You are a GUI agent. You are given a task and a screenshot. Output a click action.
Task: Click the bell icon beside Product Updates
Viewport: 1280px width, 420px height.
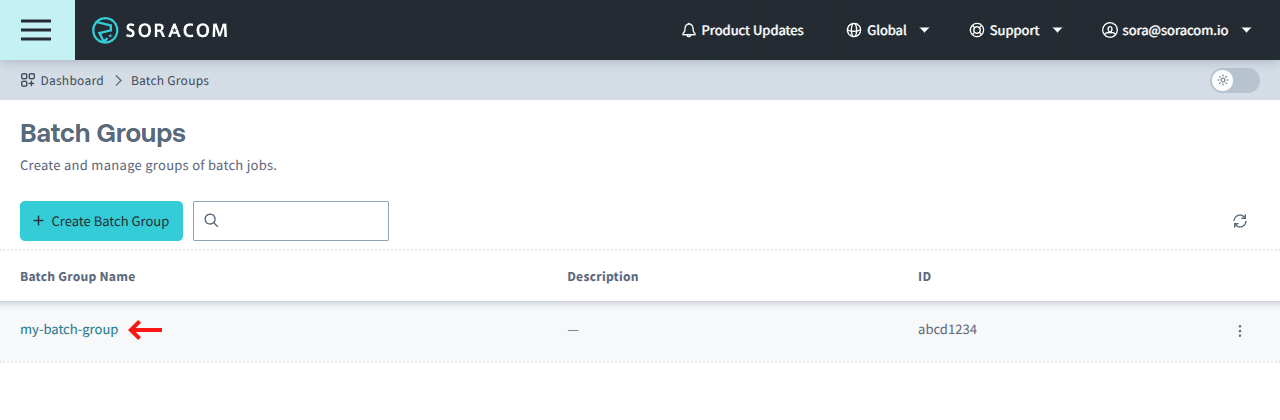(689, 30)
